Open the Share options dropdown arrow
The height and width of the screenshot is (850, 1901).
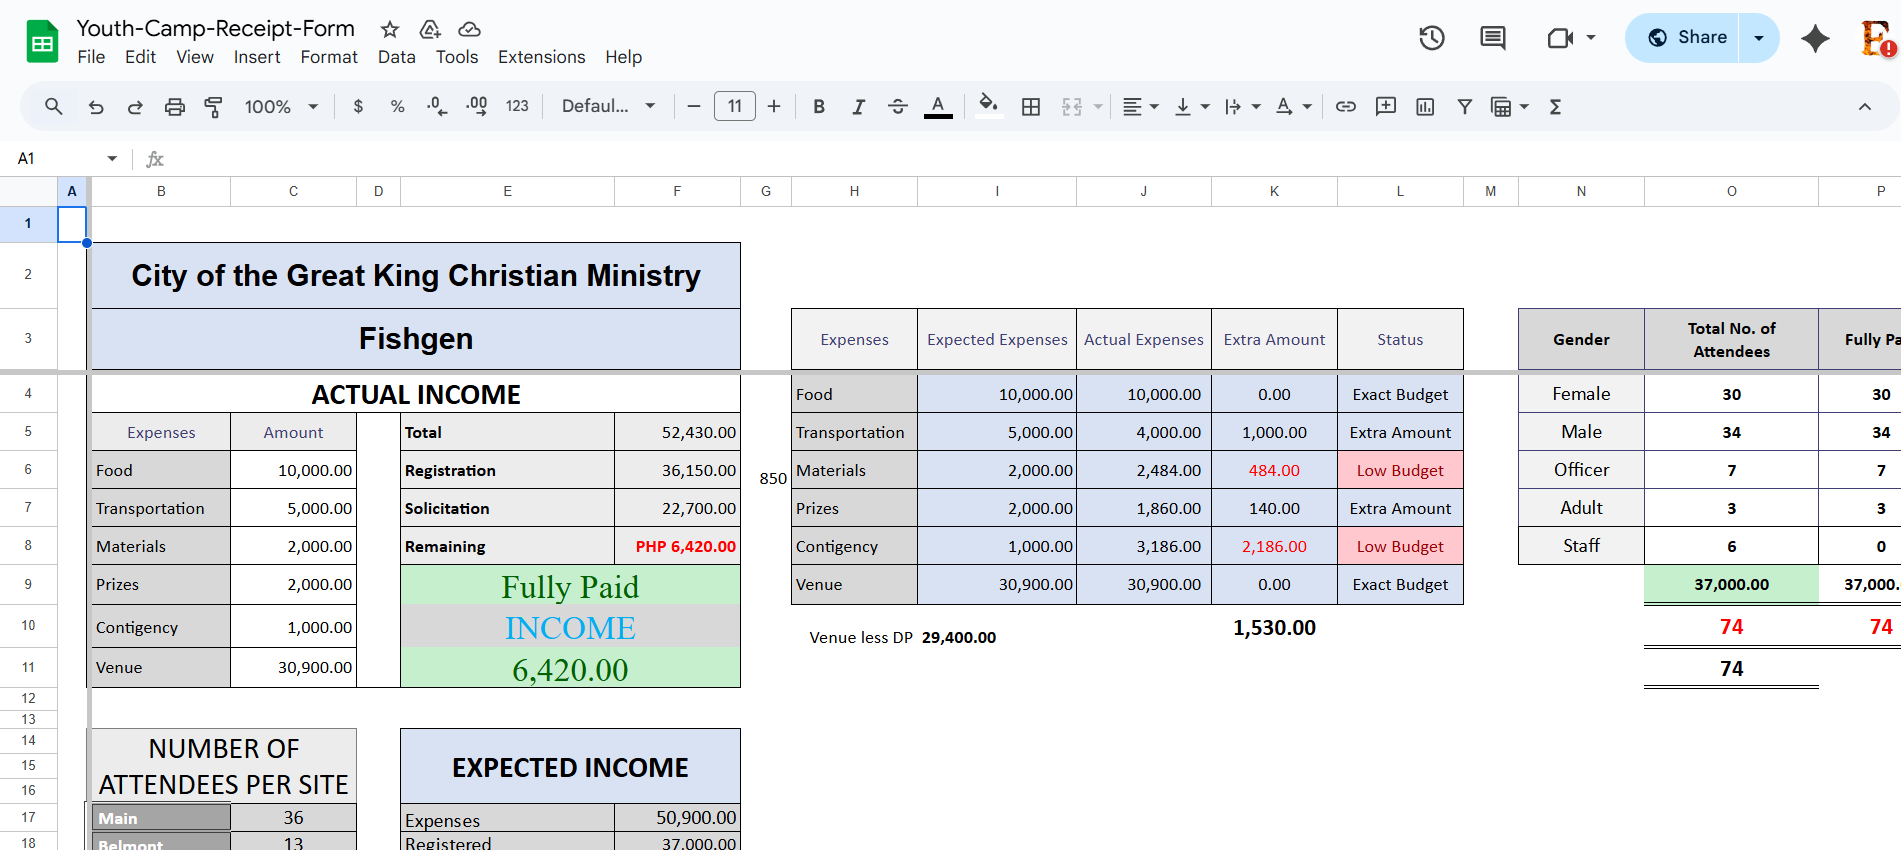(1759, 38)
